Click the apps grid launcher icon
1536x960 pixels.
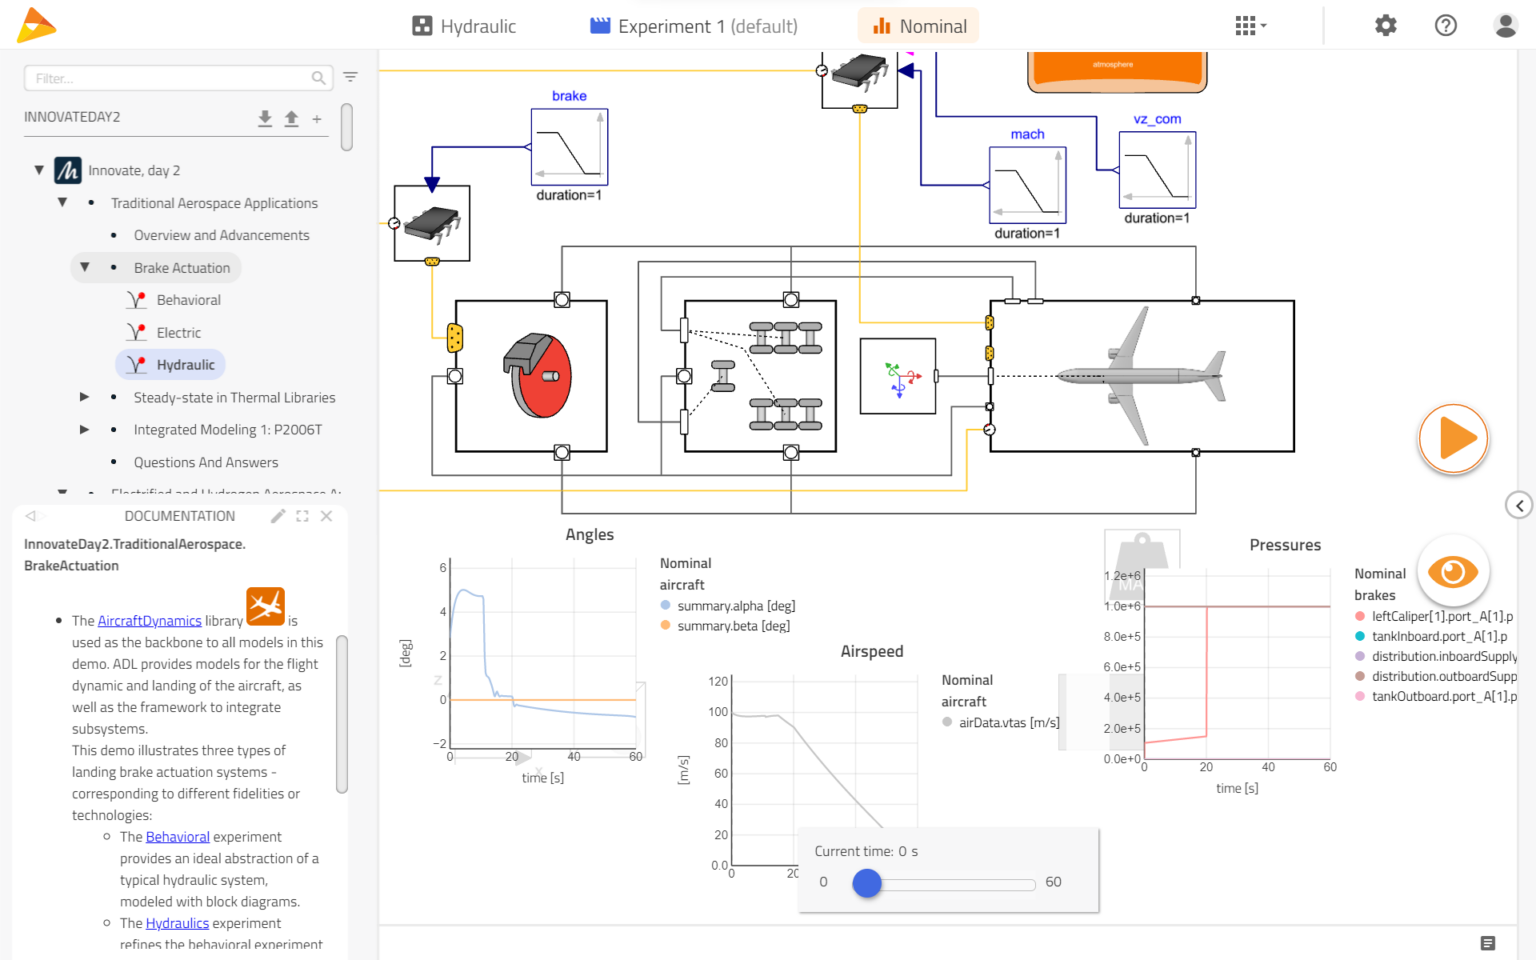1246,25
